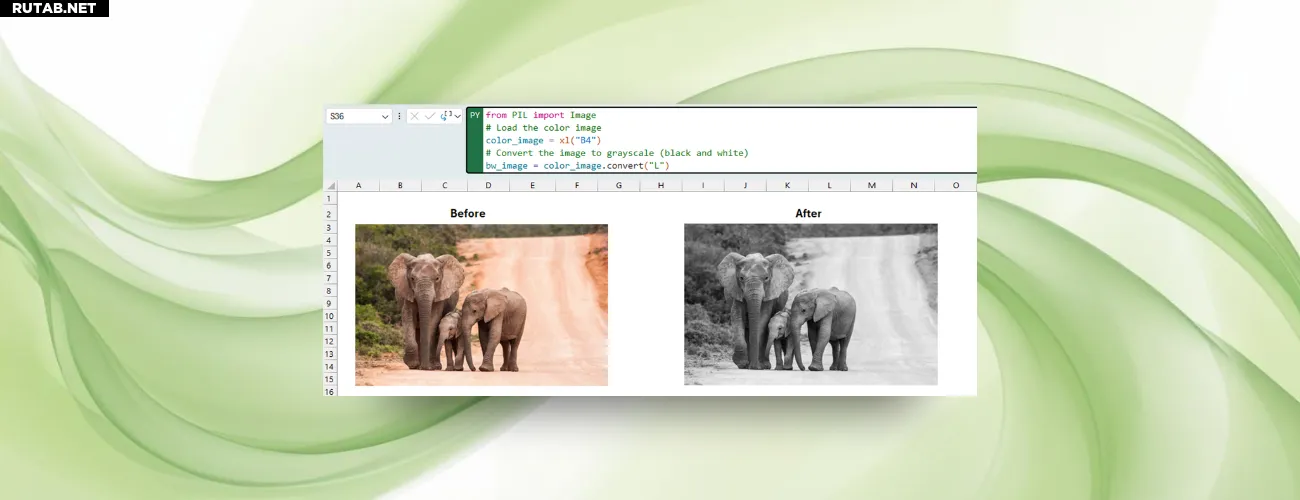Select column G header

[x=618, y=186]
